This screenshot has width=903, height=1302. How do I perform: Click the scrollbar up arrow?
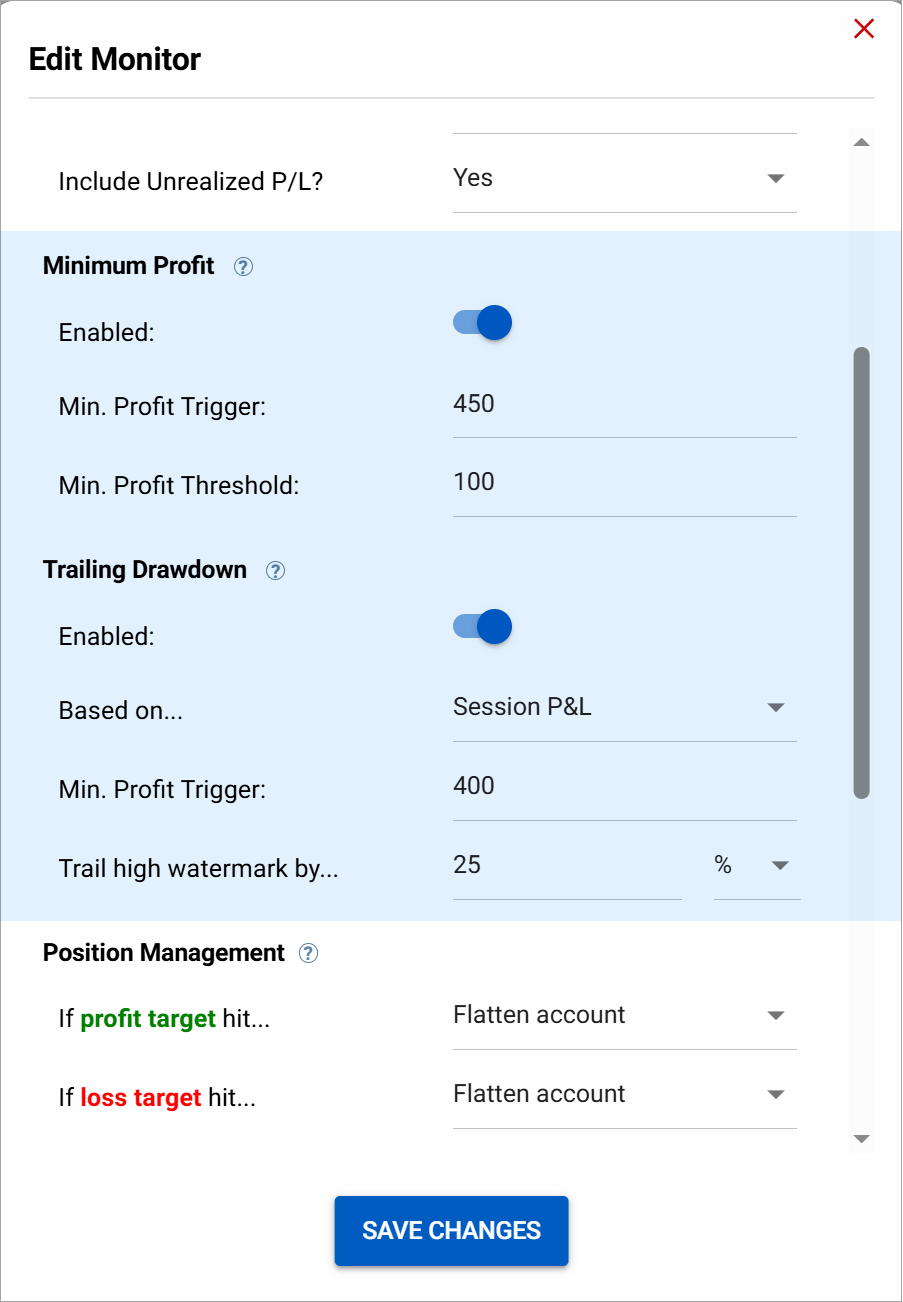861,142
